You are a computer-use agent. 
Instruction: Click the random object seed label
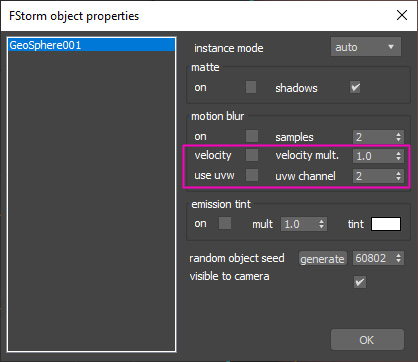tap(237, 258)
